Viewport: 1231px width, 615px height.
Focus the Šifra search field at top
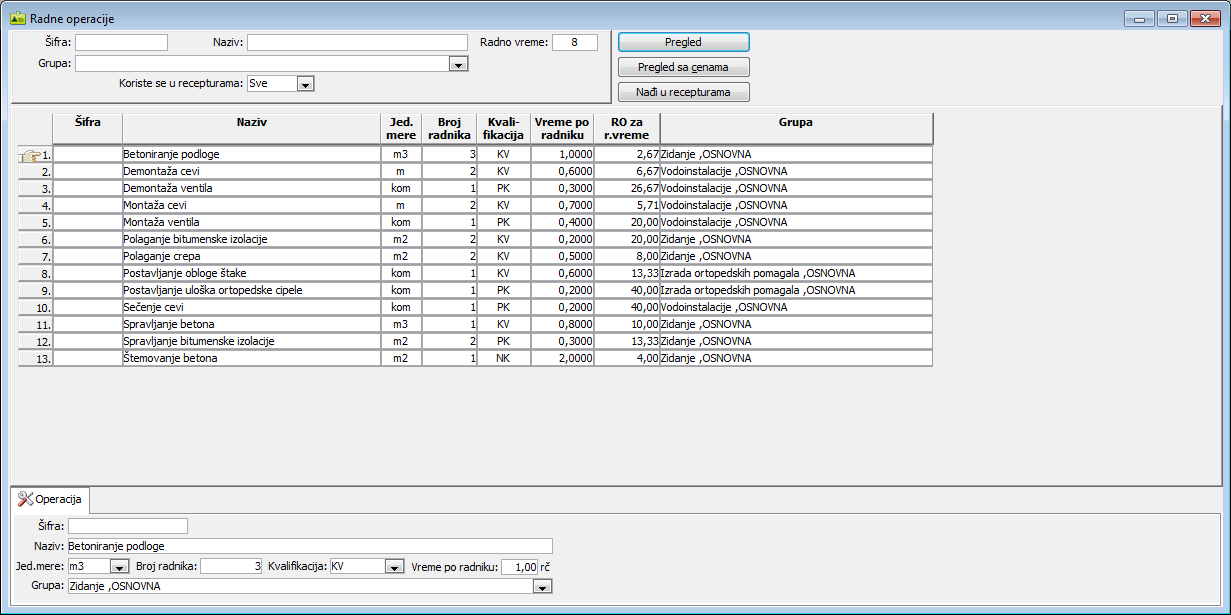click(x=121, y=42)
